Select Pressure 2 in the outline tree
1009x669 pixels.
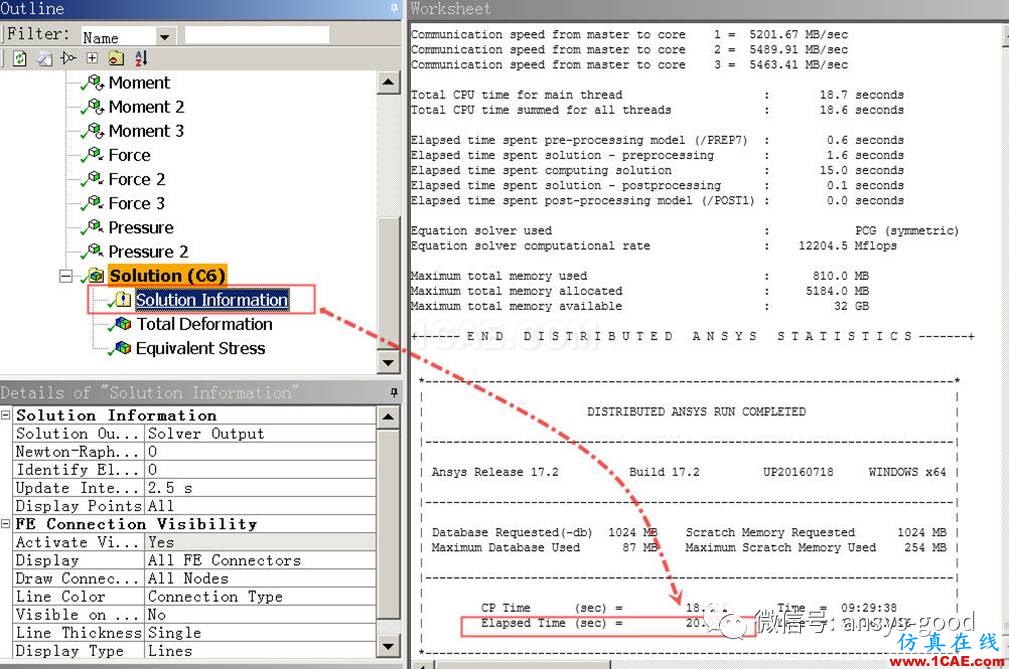pos(148,252)
